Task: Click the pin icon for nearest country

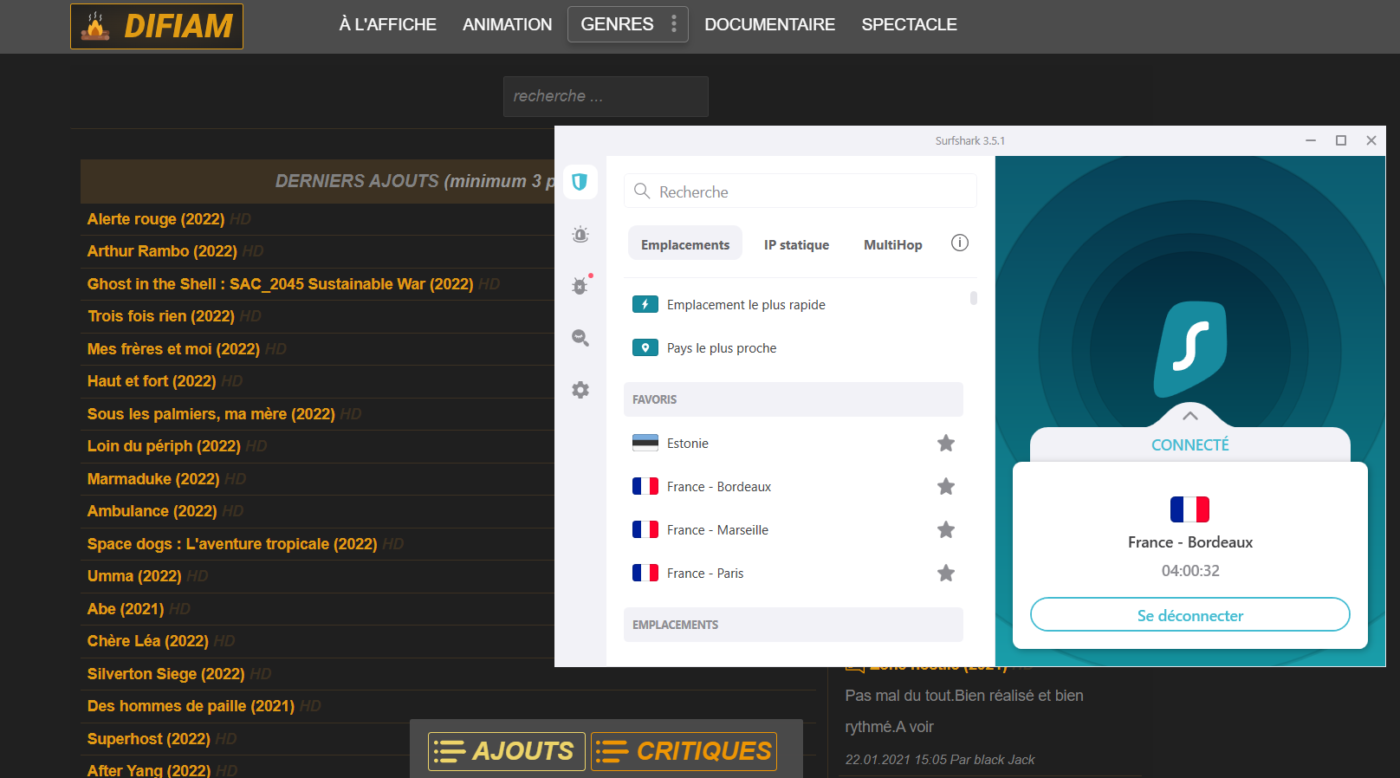Action: tap(645, 348)
